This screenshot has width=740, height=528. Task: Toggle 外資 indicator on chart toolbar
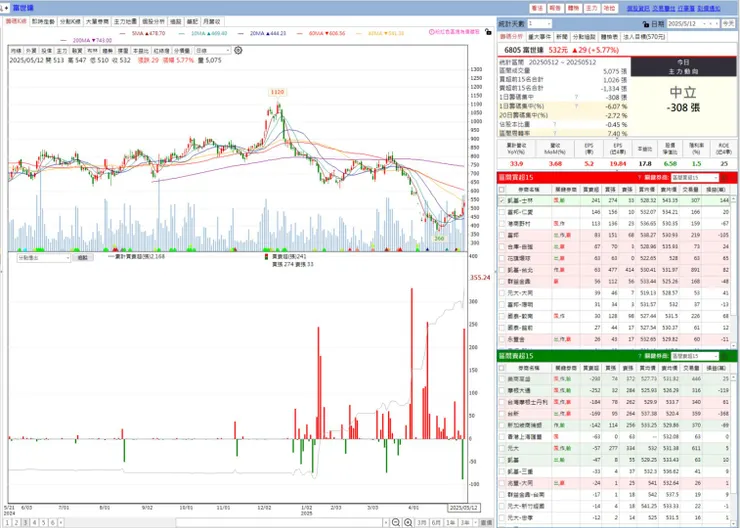coord(31,50)
